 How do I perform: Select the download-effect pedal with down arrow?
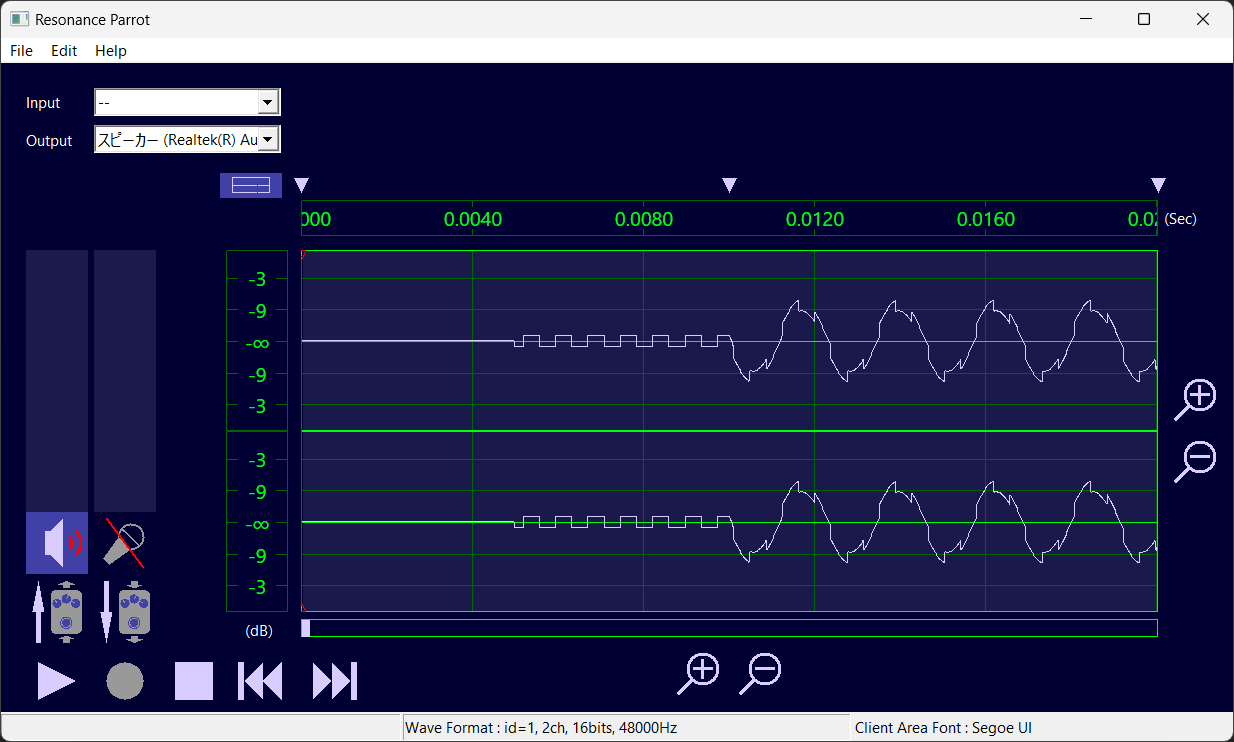(x=125, y=611)
